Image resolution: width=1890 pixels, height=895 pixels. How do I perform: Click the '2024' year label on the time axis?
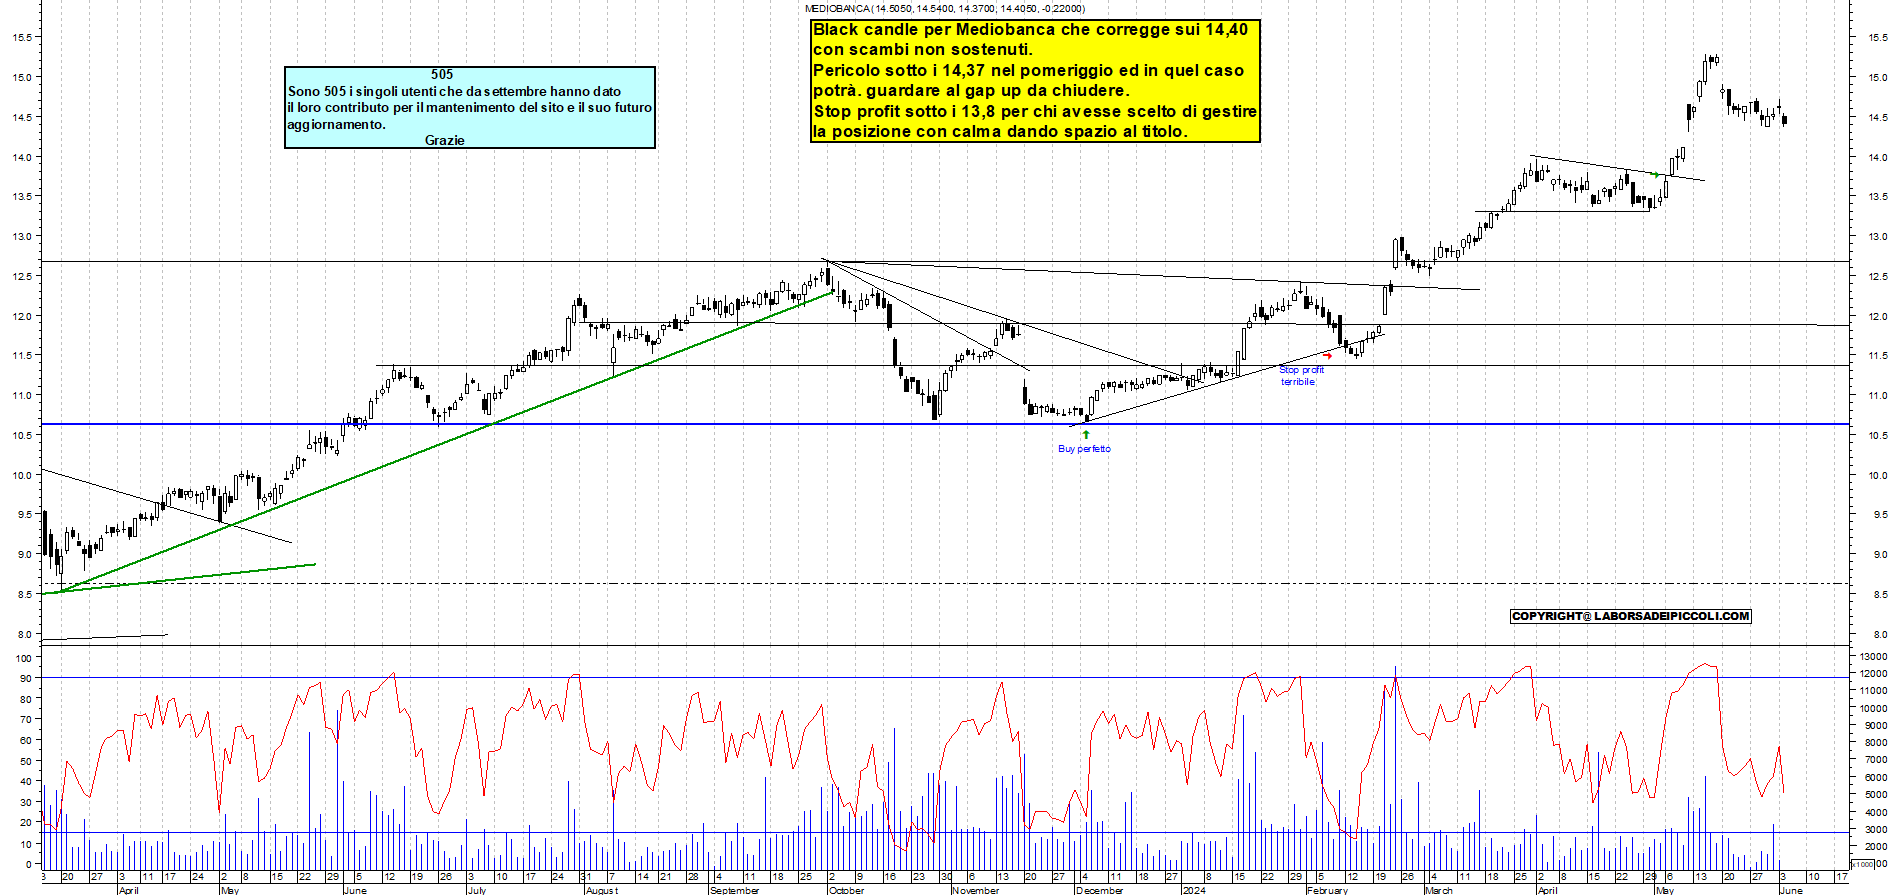click(1194, 890)
